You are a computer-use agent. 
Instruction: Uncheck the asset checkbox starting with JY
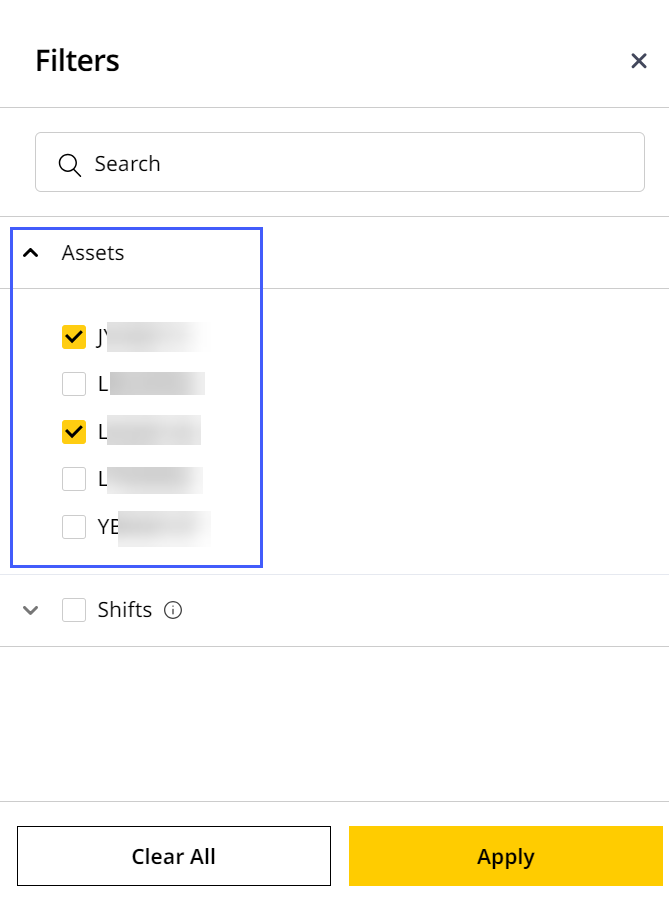pos(74,337)
